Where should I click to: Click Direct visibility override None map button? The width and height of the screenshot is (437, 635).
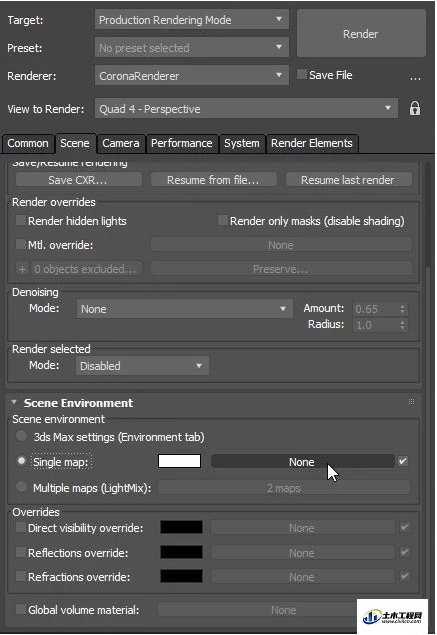pos(302,528)
